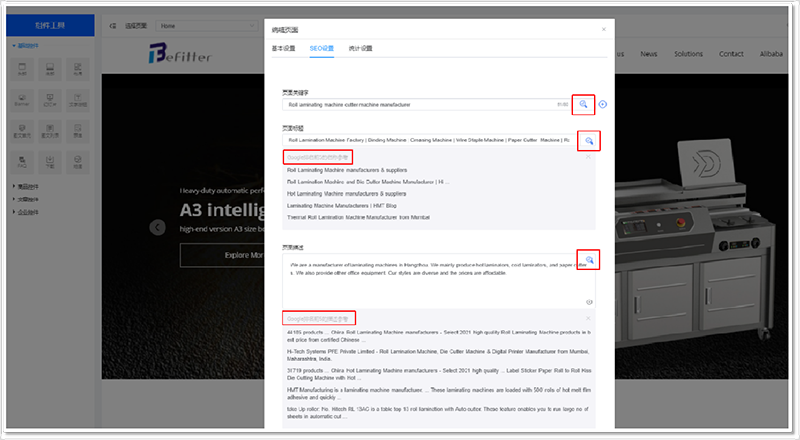Screen dimensions: 800x440
Task: Click into the page keywords input field
Action: [427, 105]
